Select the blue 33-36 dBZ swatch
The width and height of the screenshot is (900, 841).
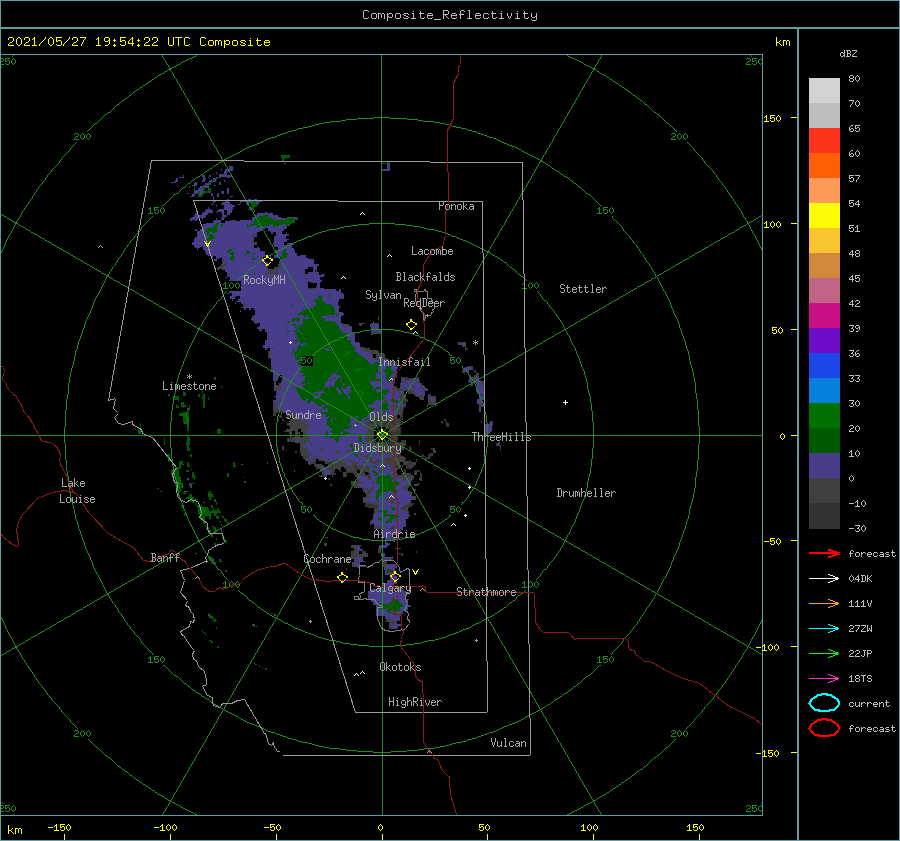[x=824, y=366]
